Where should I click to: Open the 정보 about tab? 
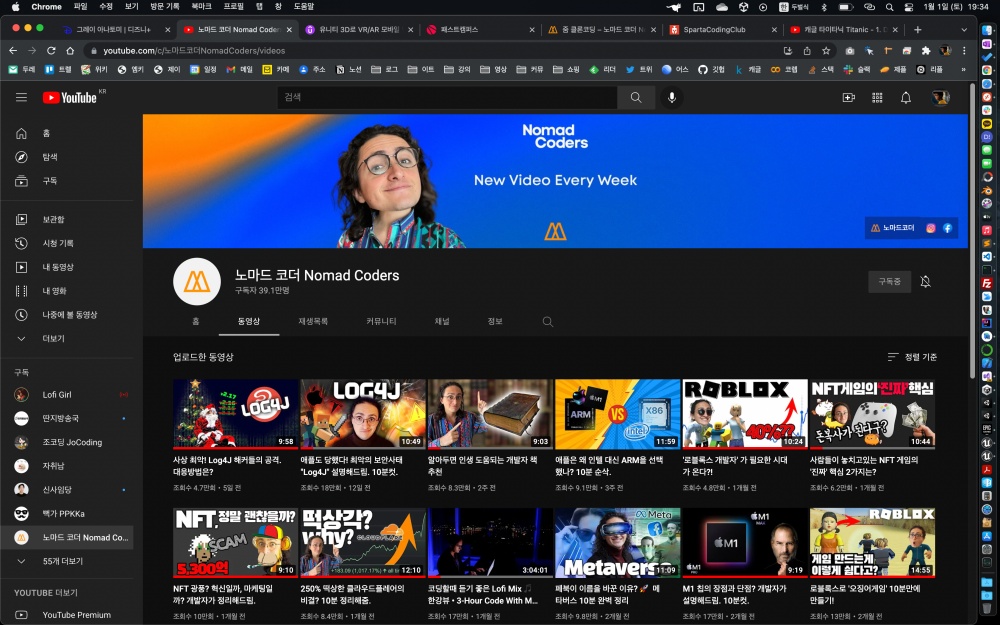(x=495, y=321)
